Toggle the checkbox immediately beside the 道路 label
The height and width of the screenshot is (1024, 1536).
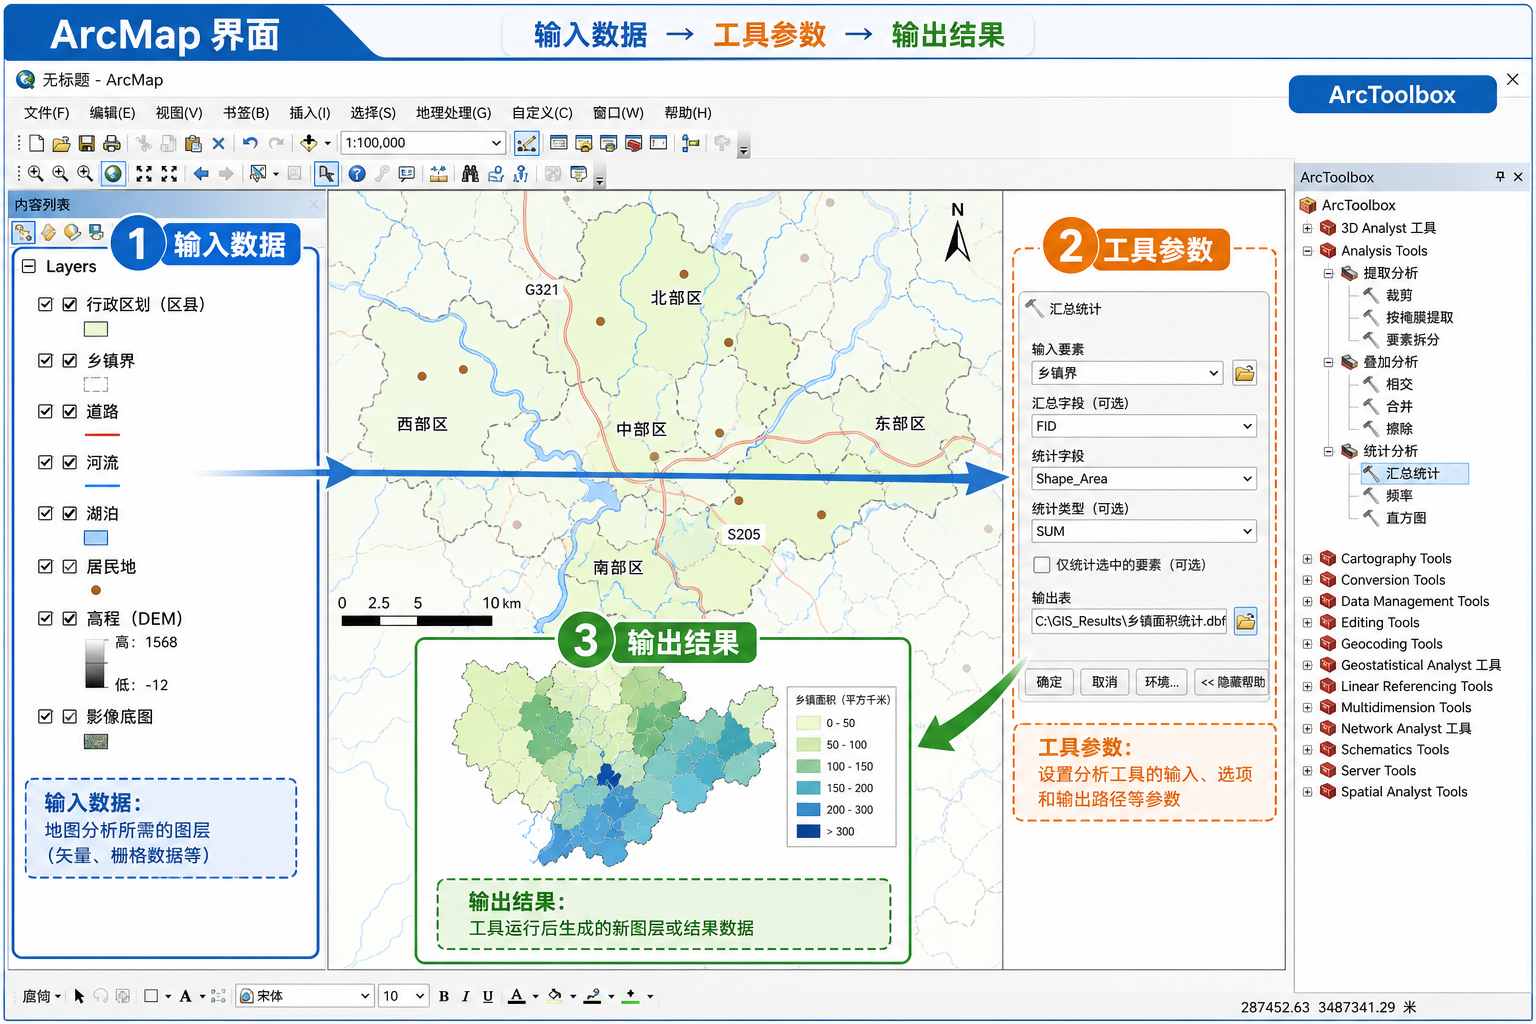pos(70,411)
